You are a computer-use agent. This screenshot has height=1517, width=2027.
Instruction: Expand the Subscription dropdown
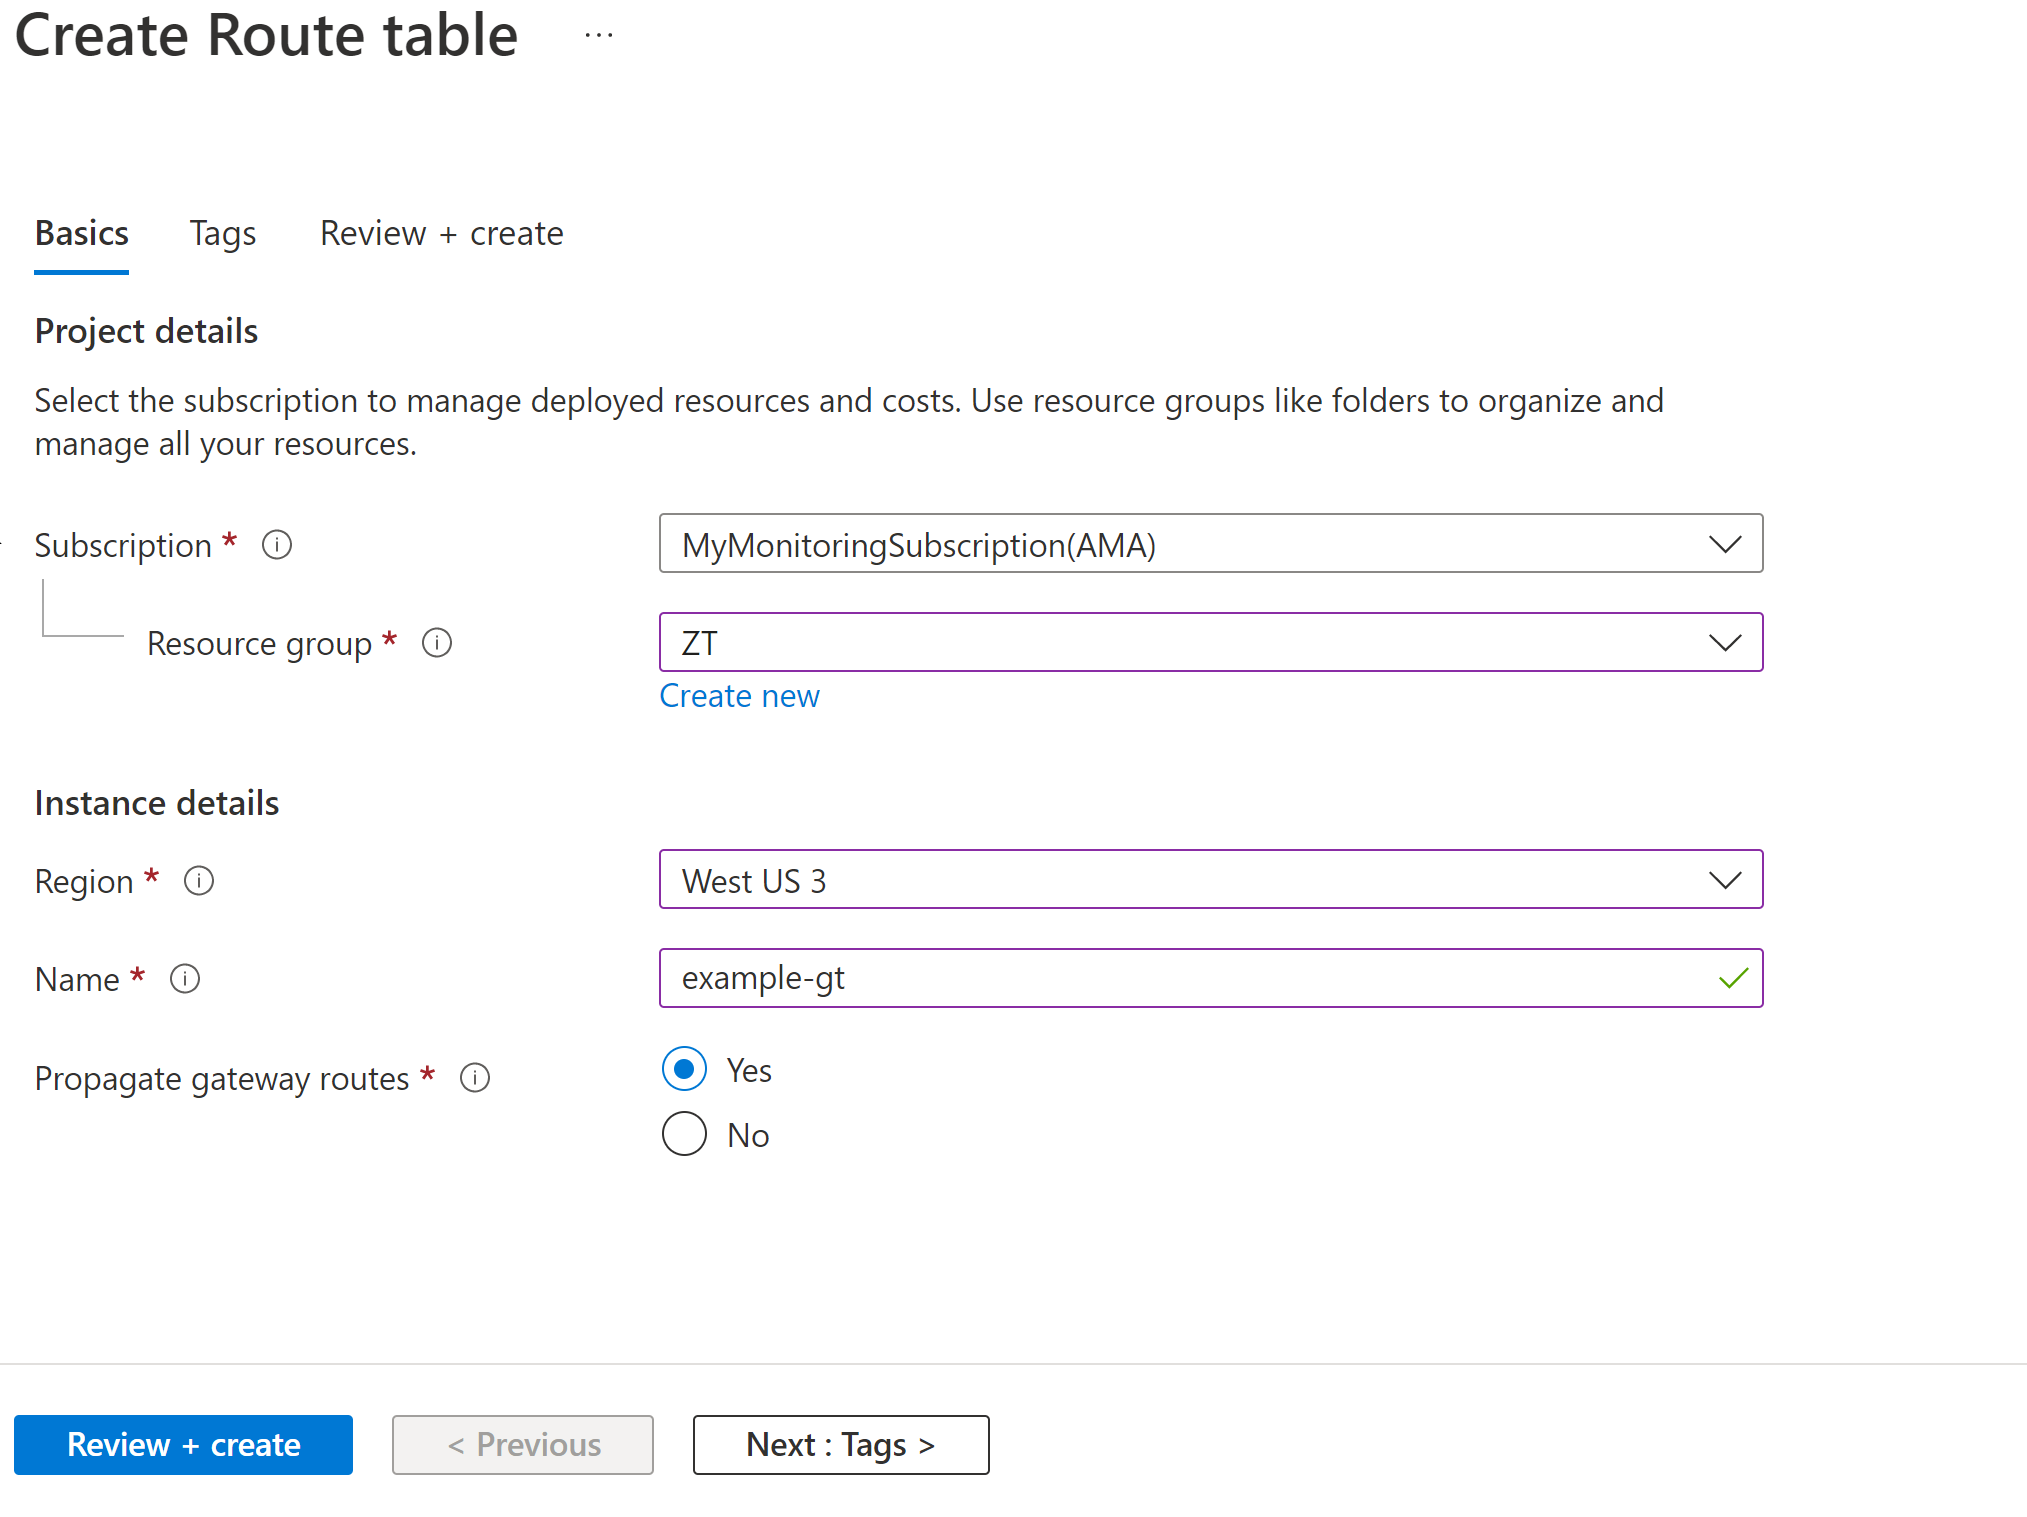pyautogui.click(x=1211, y=543)
